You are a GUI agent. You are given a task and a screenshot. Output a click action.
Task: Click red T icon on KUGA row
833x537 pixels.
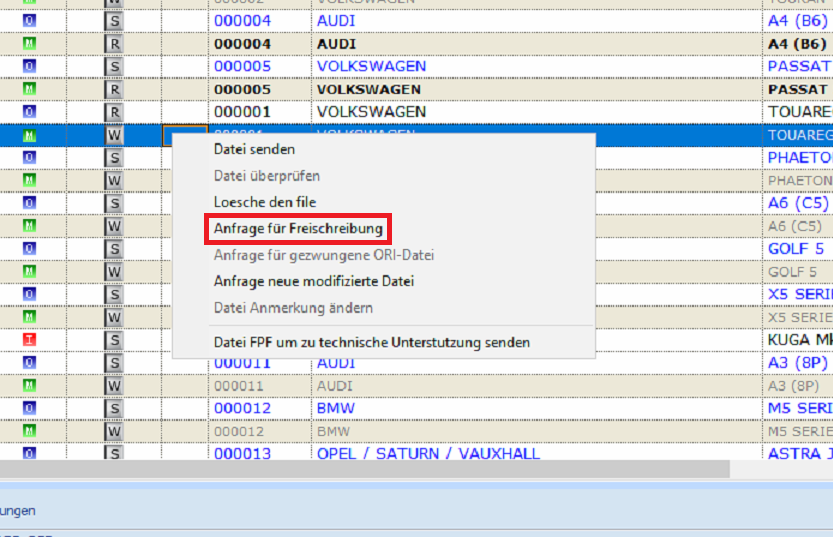(29, 339)
